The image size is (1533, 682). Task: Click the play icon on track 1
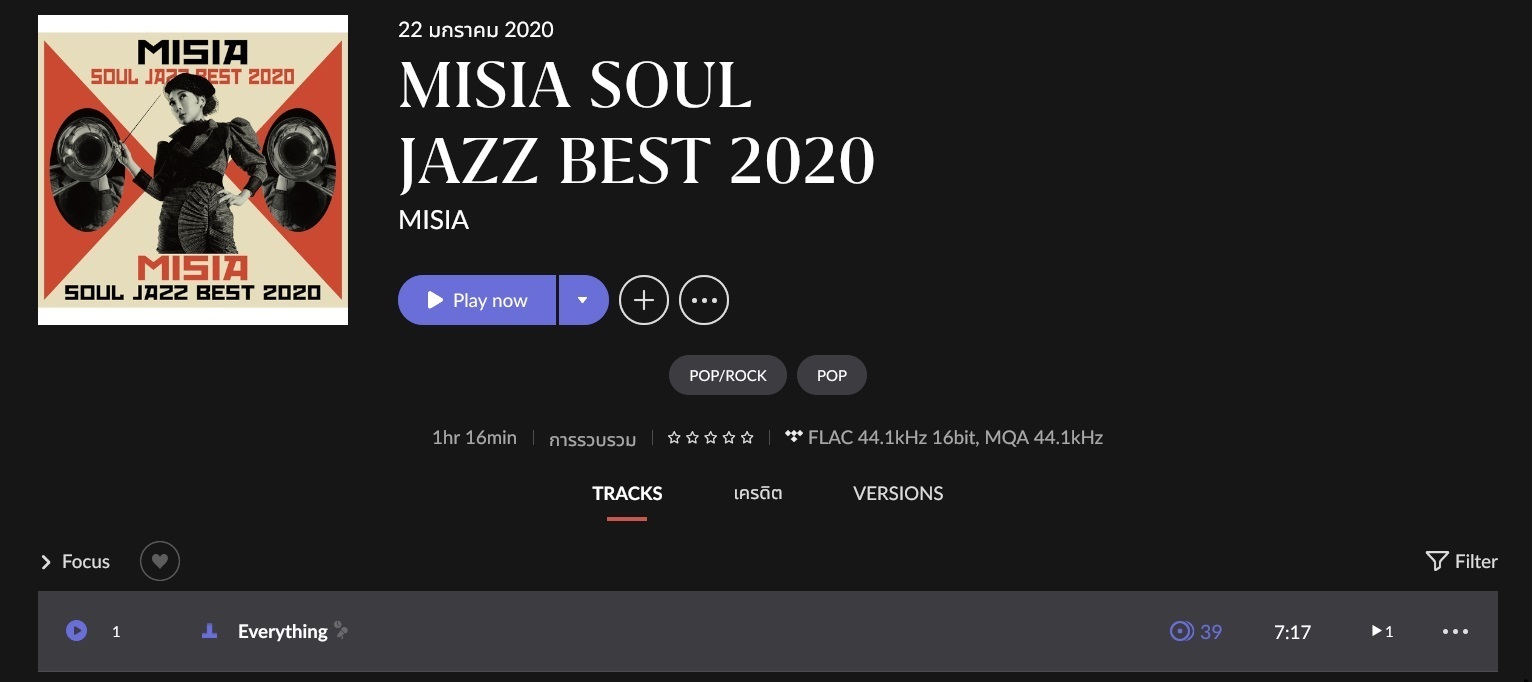coord(76,631)
